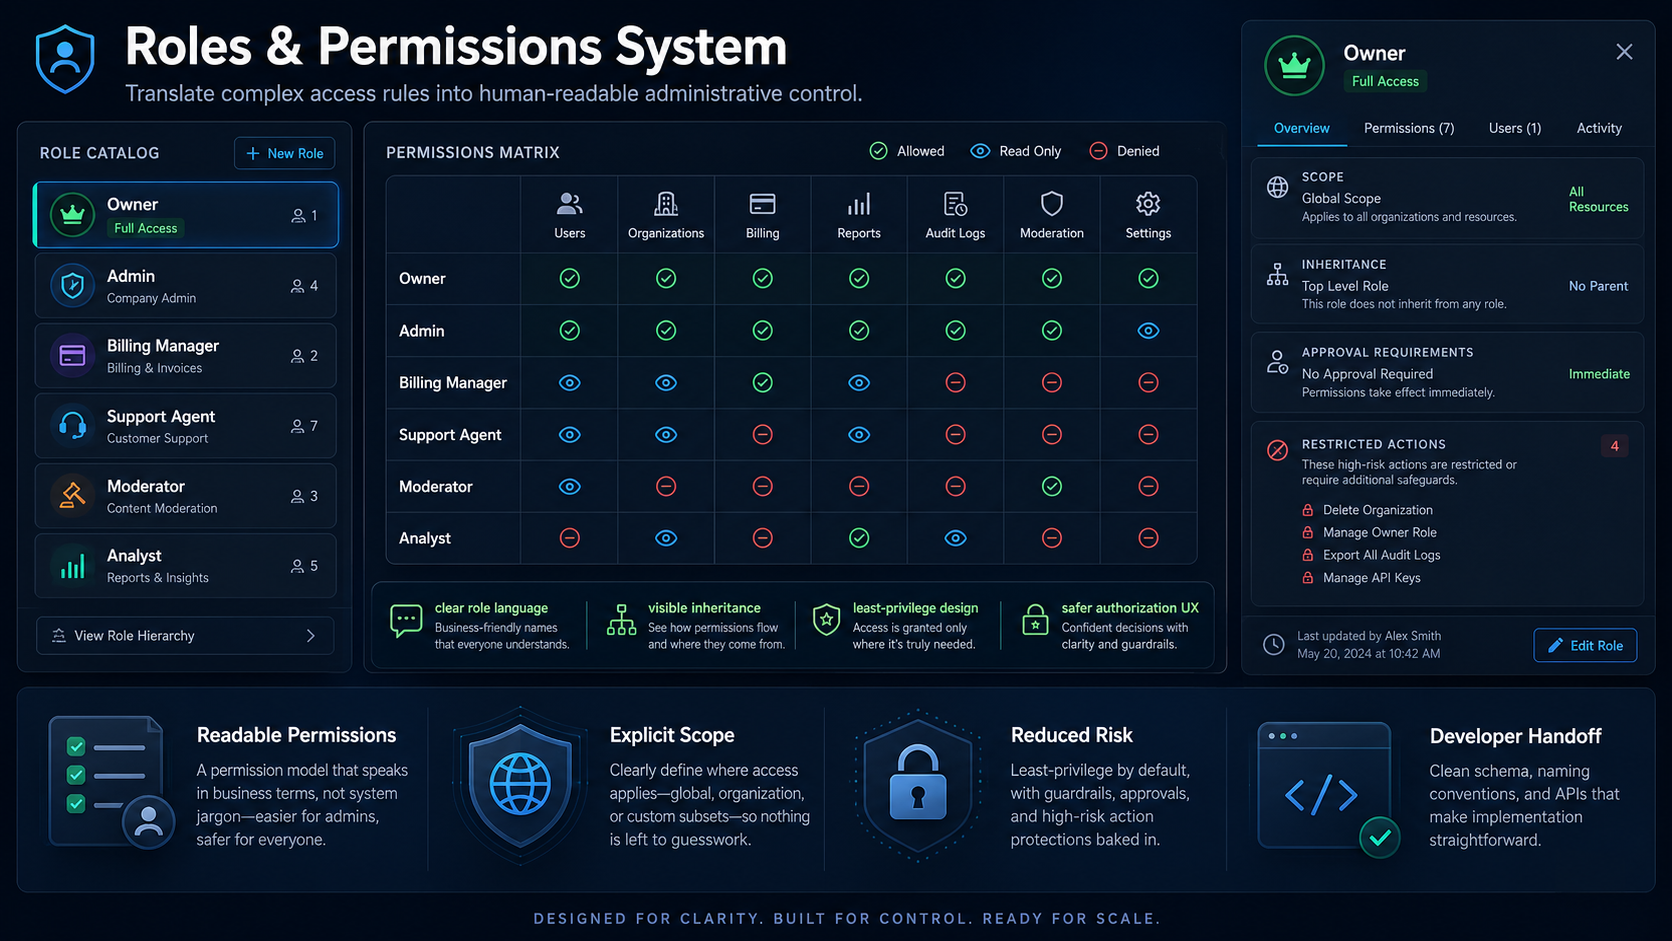
Task: Click the globe icon beside Scope
Action: (1278, 187)
